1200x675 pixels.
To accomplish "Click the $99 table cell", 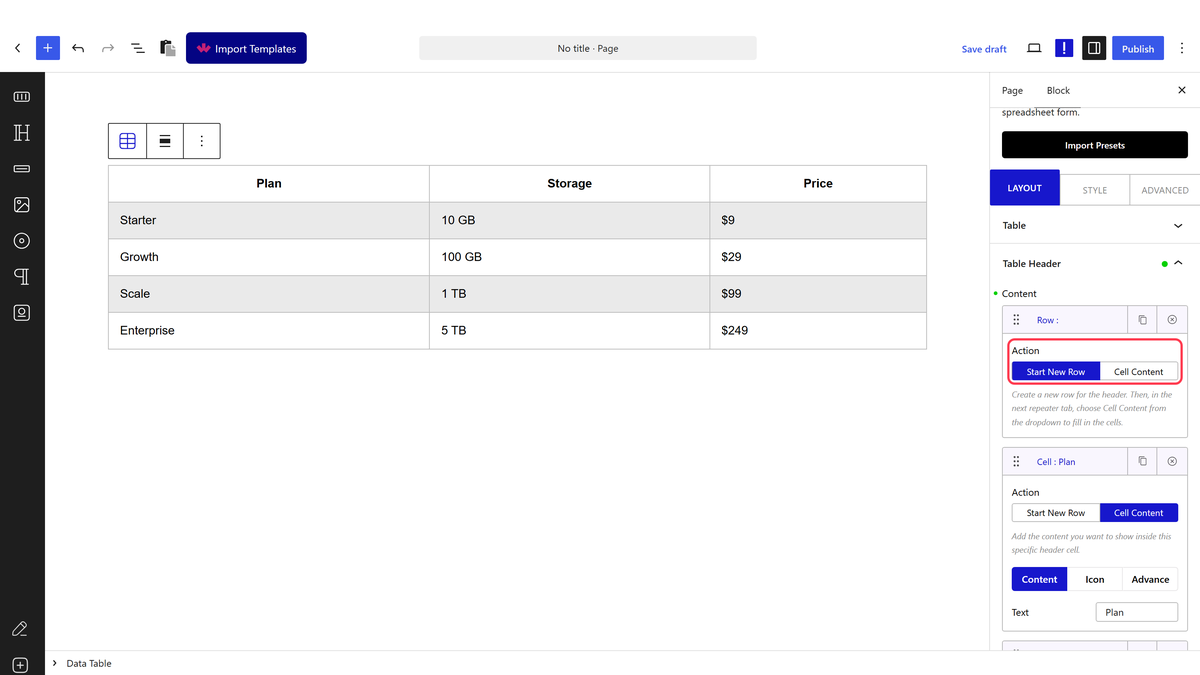I will click(x=818, y=294).
